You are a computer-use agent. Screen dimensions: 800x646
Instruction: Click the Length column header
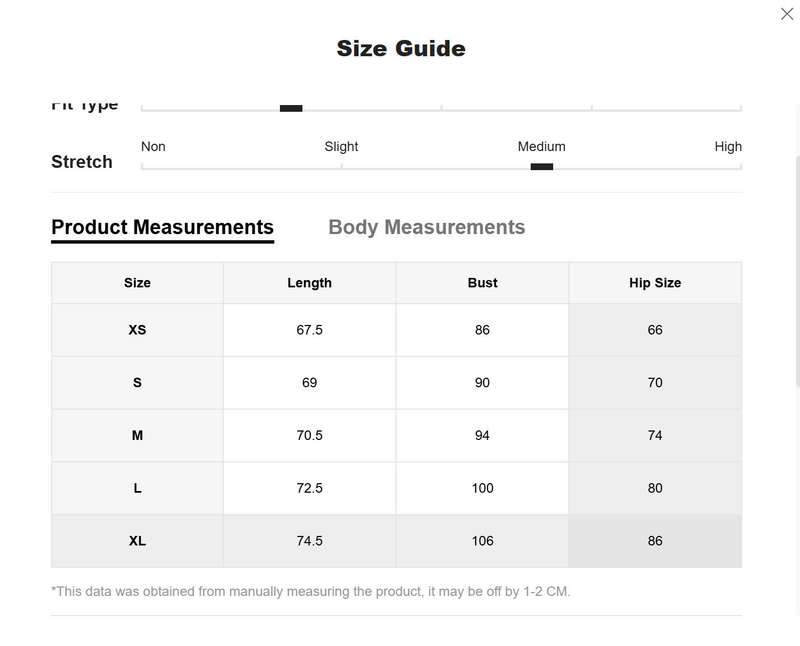pyautogui.click(x=309, y=283)
